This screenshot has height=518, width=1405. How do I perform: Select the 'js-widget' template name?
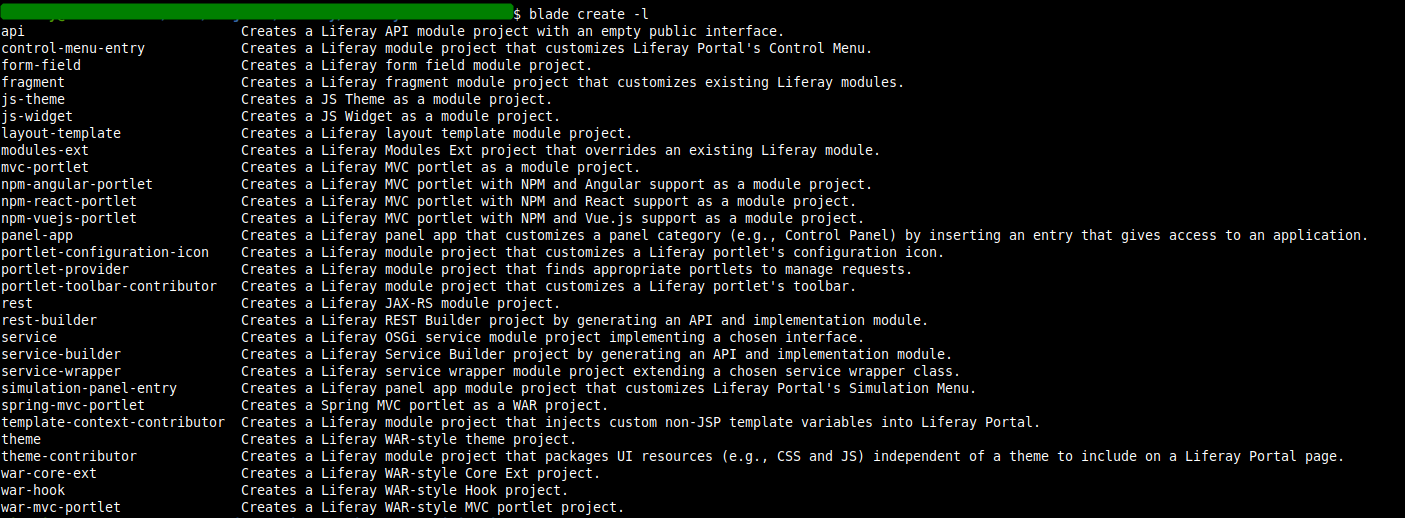tap(37, 116)
